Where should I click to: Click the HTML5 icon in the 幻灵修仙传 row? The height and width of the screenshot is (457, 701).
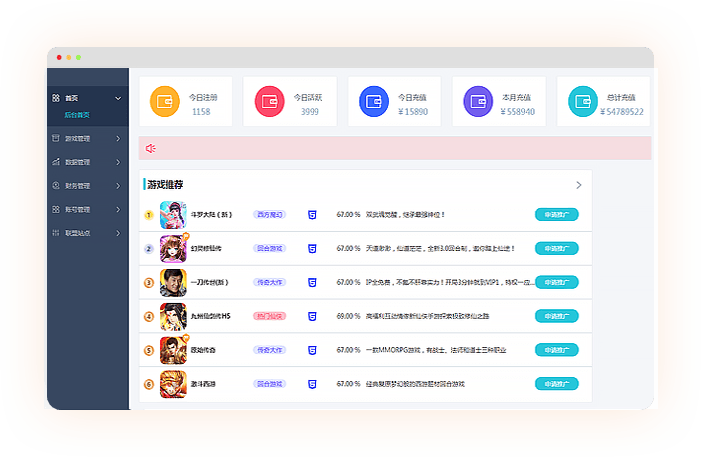point(312,249)
